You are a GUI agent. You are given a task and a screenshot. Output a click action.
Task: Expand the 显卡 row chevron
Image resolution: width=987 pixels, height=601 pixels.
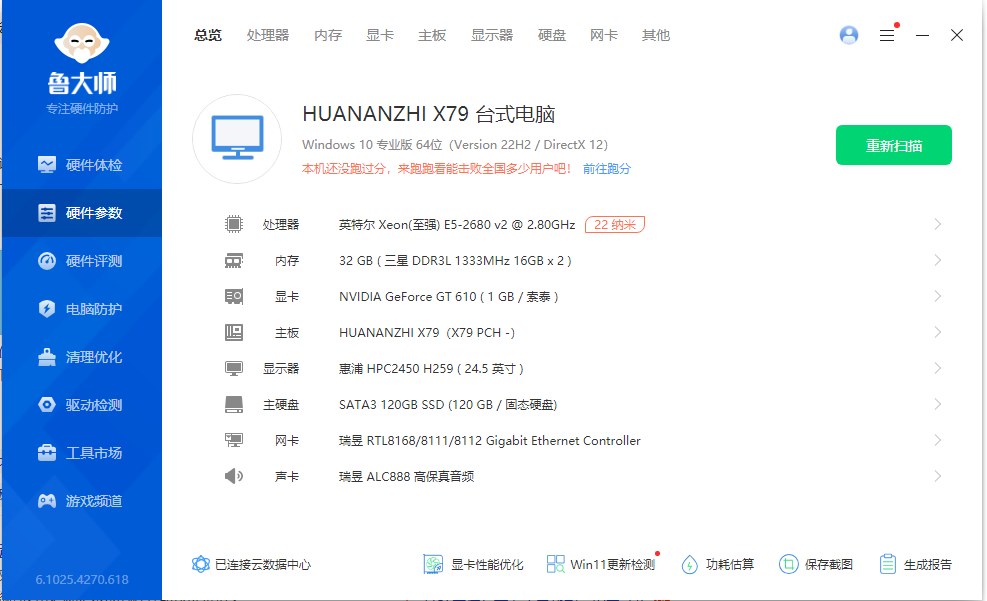[x=937, y=296]
